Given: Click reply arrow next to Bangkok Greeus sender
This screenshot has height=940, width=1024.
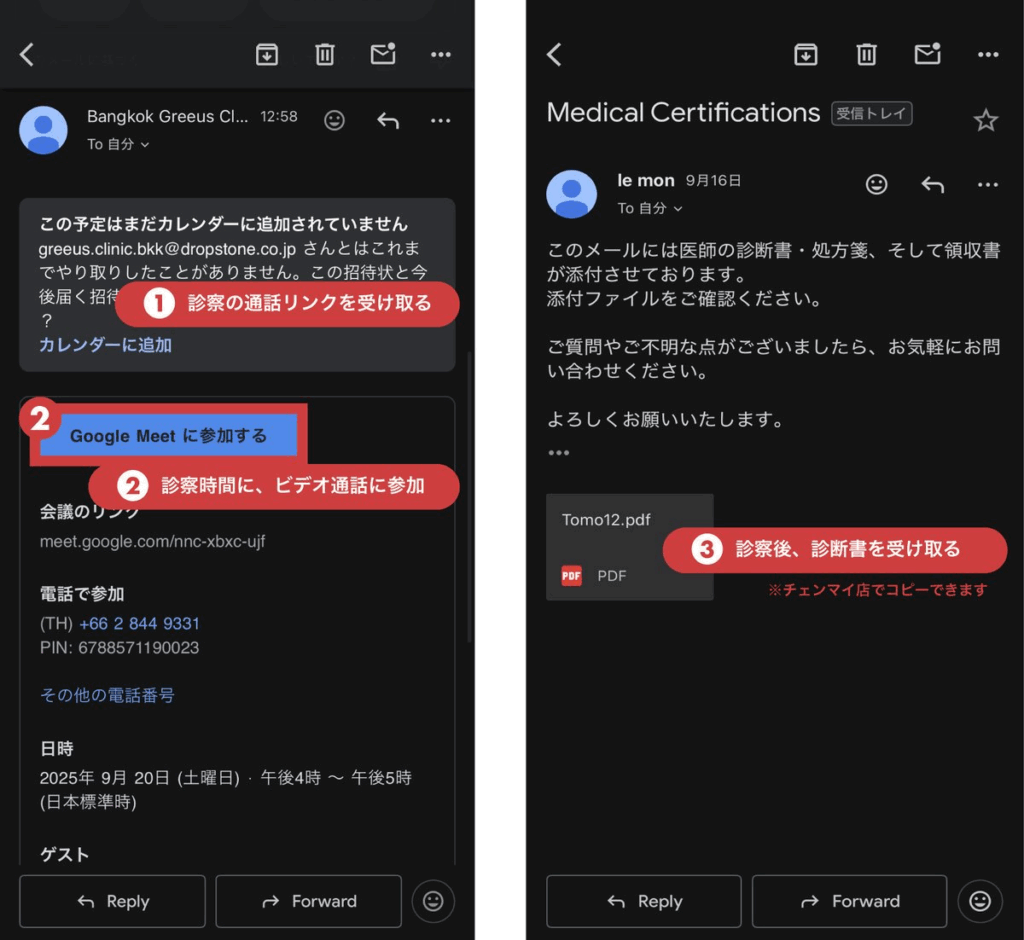Looking at the screenshot, I should pyautogui.click(x=388, y=121).
